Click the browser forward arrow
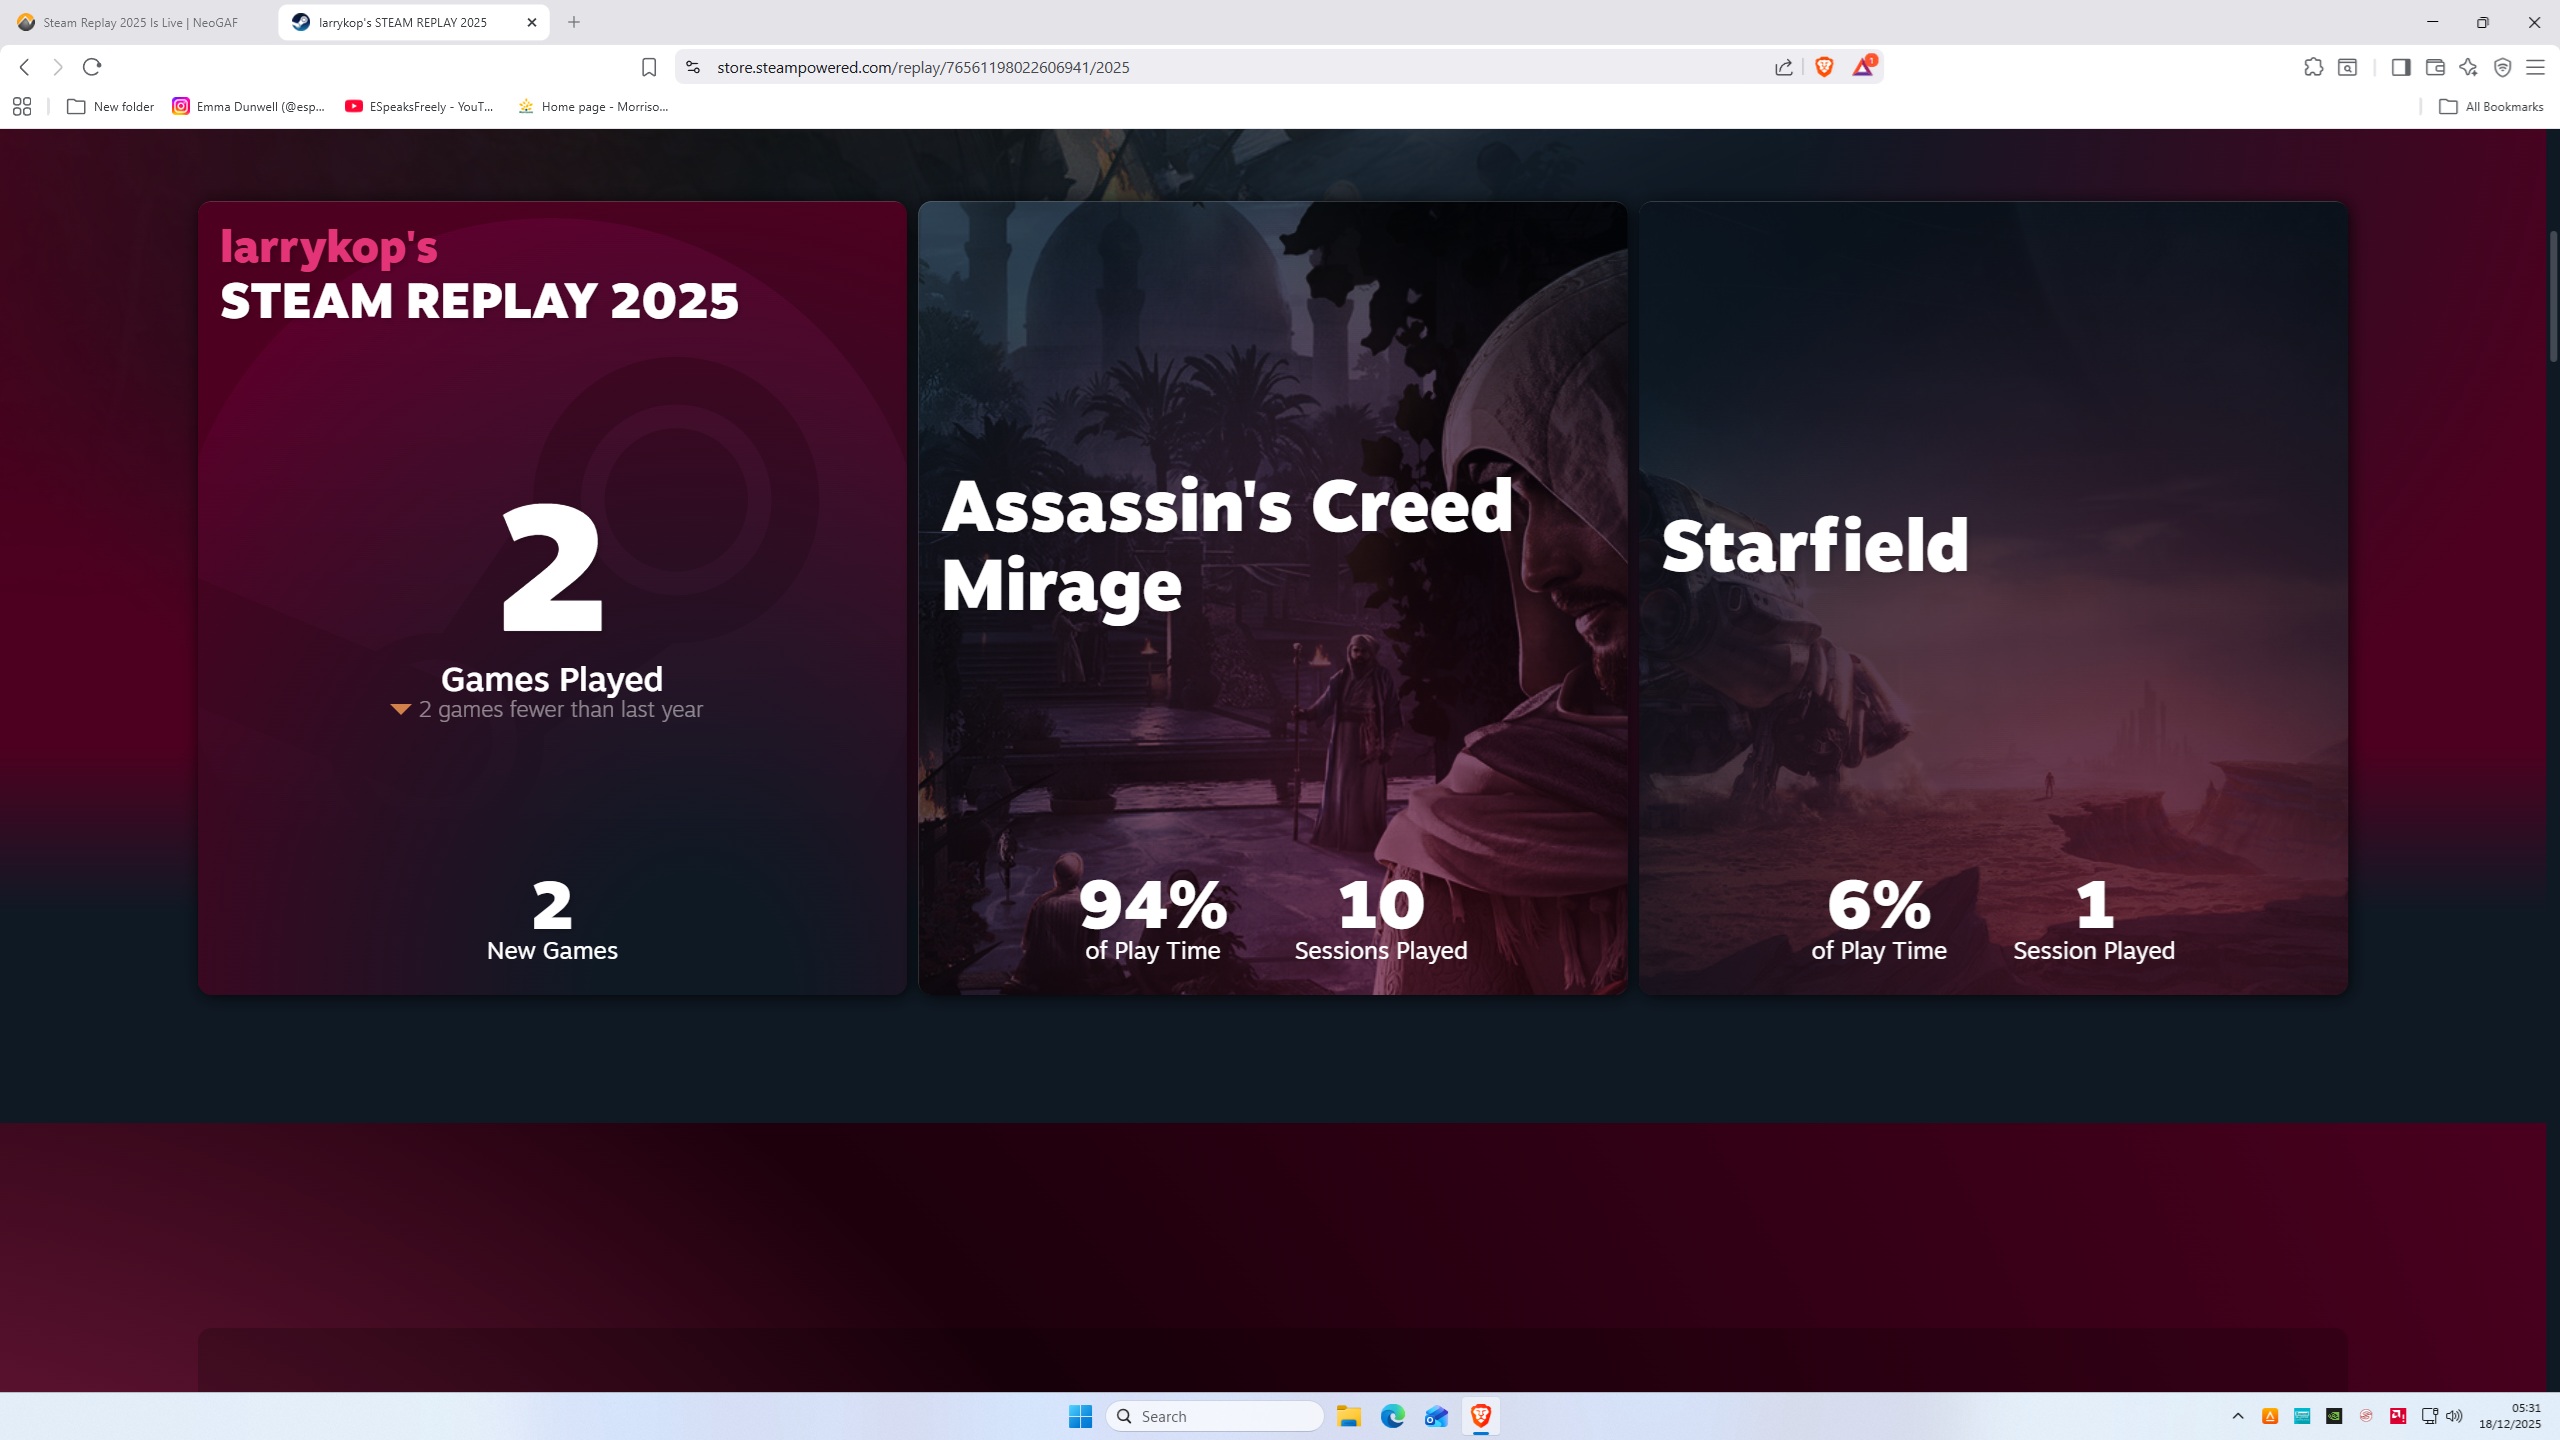Image resolution: width=2560 pixels, height=1440 pixels. click(58, 67)
